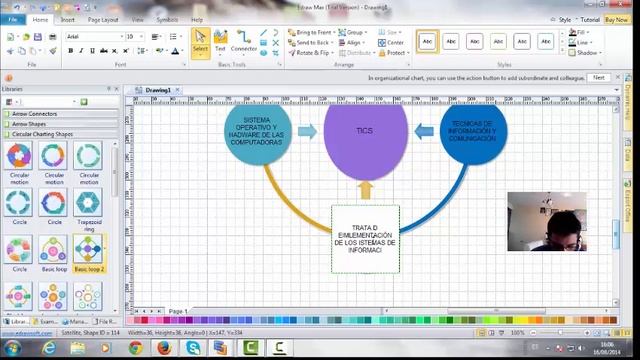
Task: Toggle Underline formatting
Action: pos(92,51)
